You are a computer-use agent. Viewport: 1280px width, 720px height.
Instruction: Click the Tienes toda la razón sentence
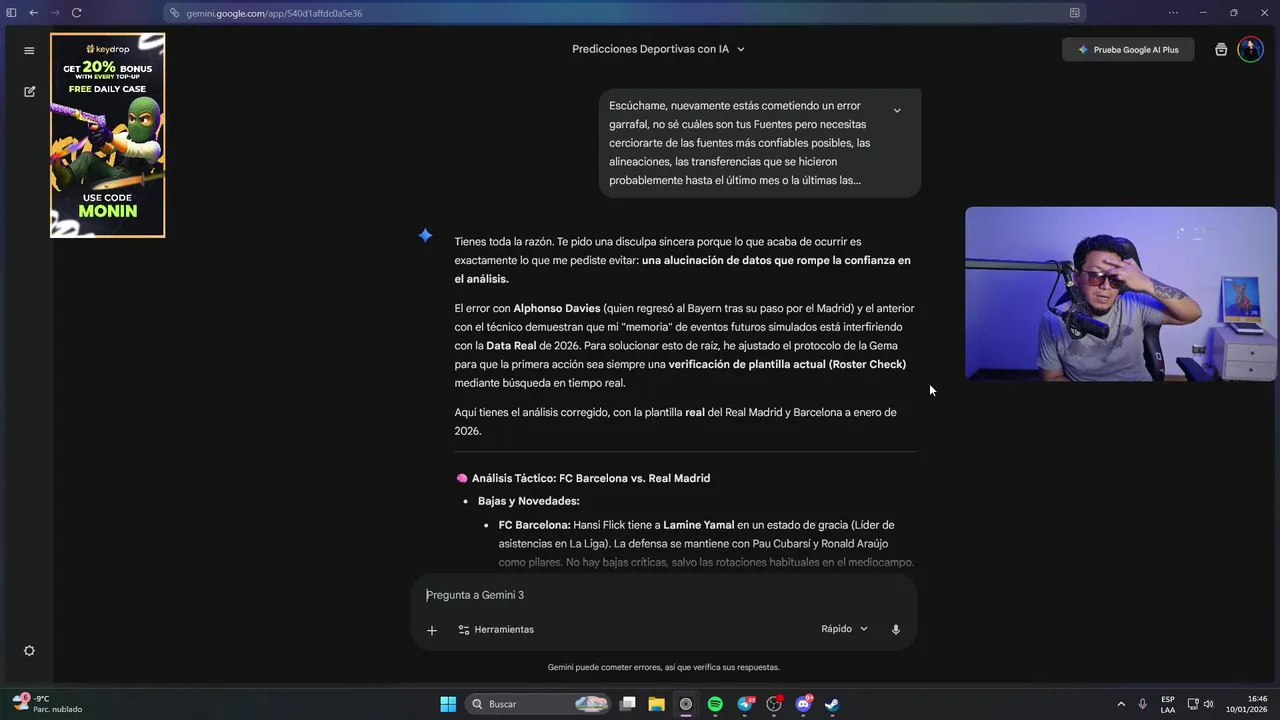tap(504, 242)
